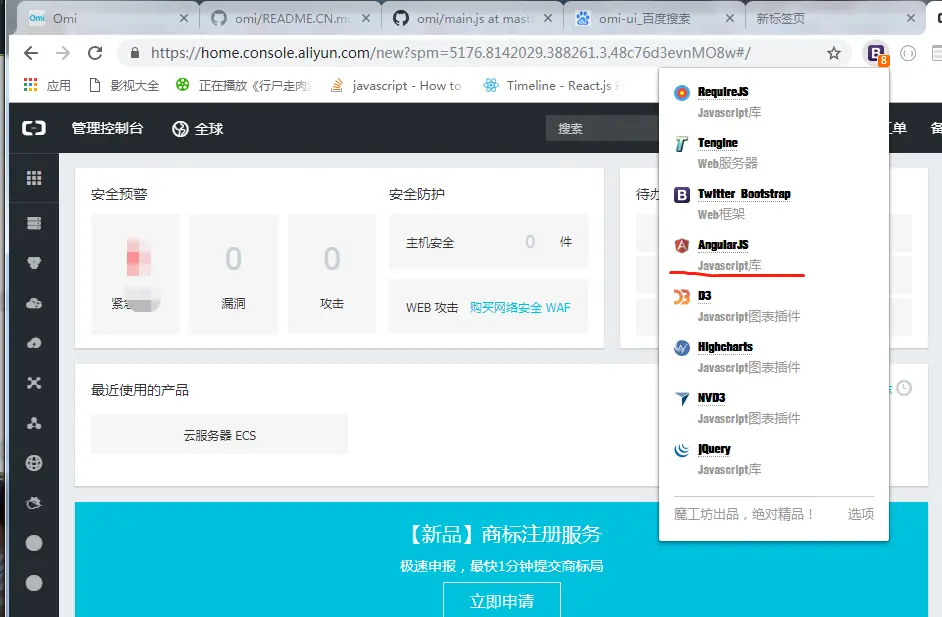The width and height of the screenshot is (942, 617).
Task: Select the server stack icon in the sidebar
Action: tap(34, 223)
